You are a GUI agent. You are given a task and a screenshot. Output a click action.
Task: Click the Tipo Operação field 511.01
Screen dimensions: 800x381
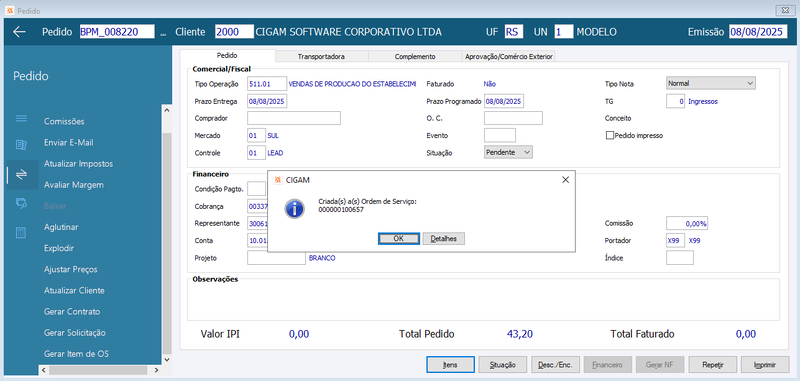click(267, 84)
